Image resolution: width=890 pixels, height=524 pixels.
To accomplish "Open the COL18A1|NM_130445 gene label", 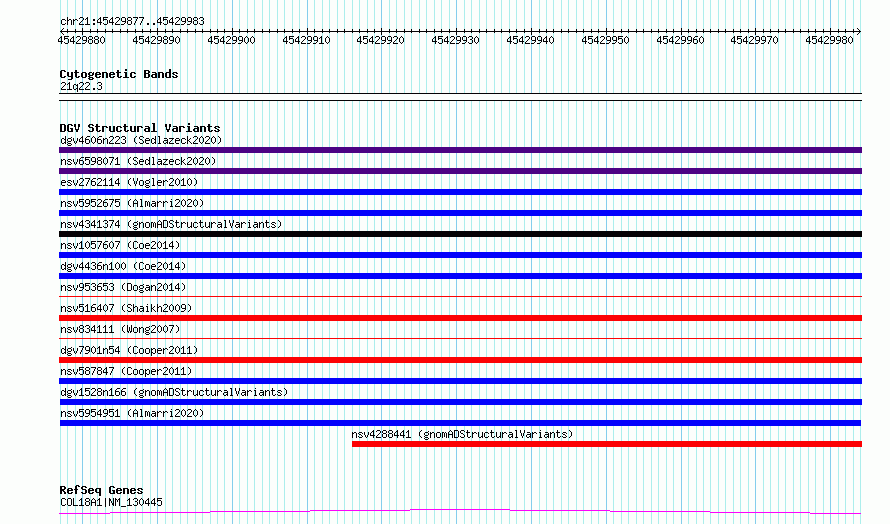I will click(x=111, y=502).
